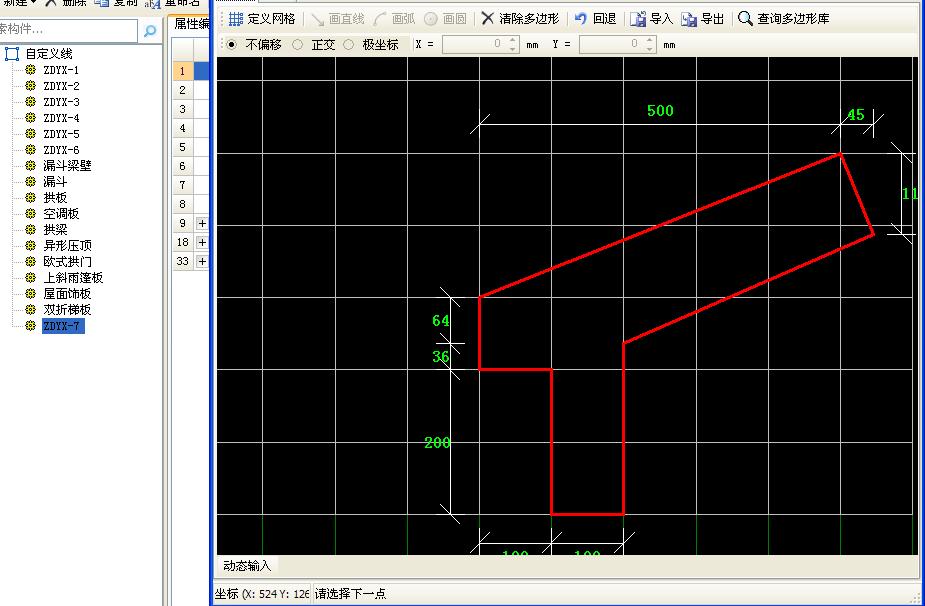925x606 pixels.
Task: Click row number 1 in property table
Action: pyautogui.click(x=183, y=71)
